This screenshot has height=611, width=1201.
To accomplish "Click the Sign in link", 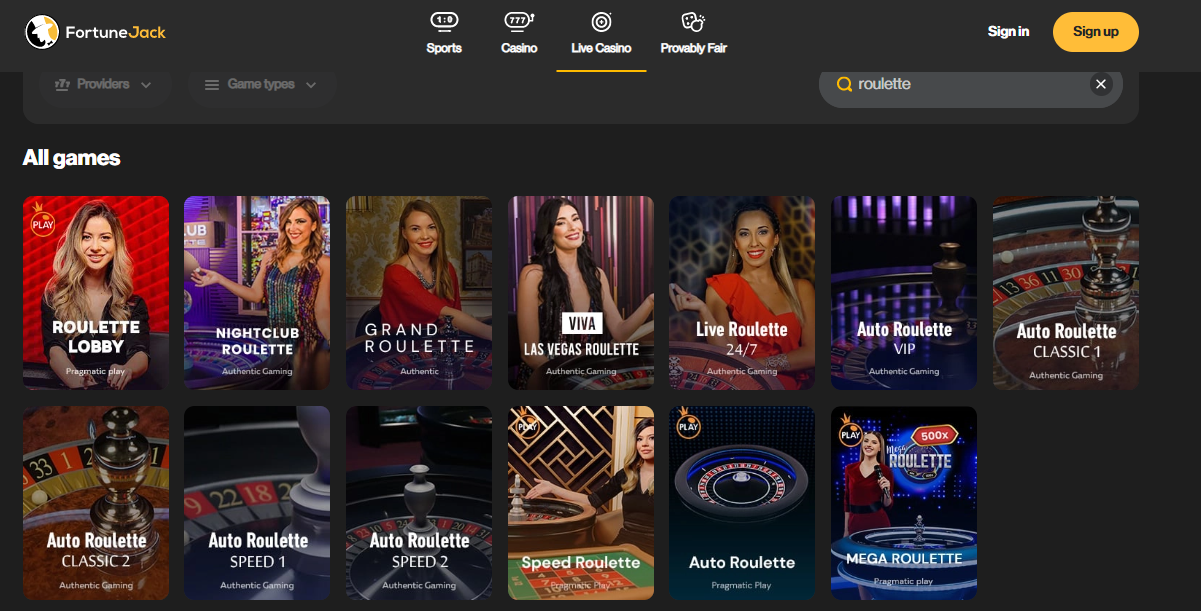I will click(x=1008, y=32).
